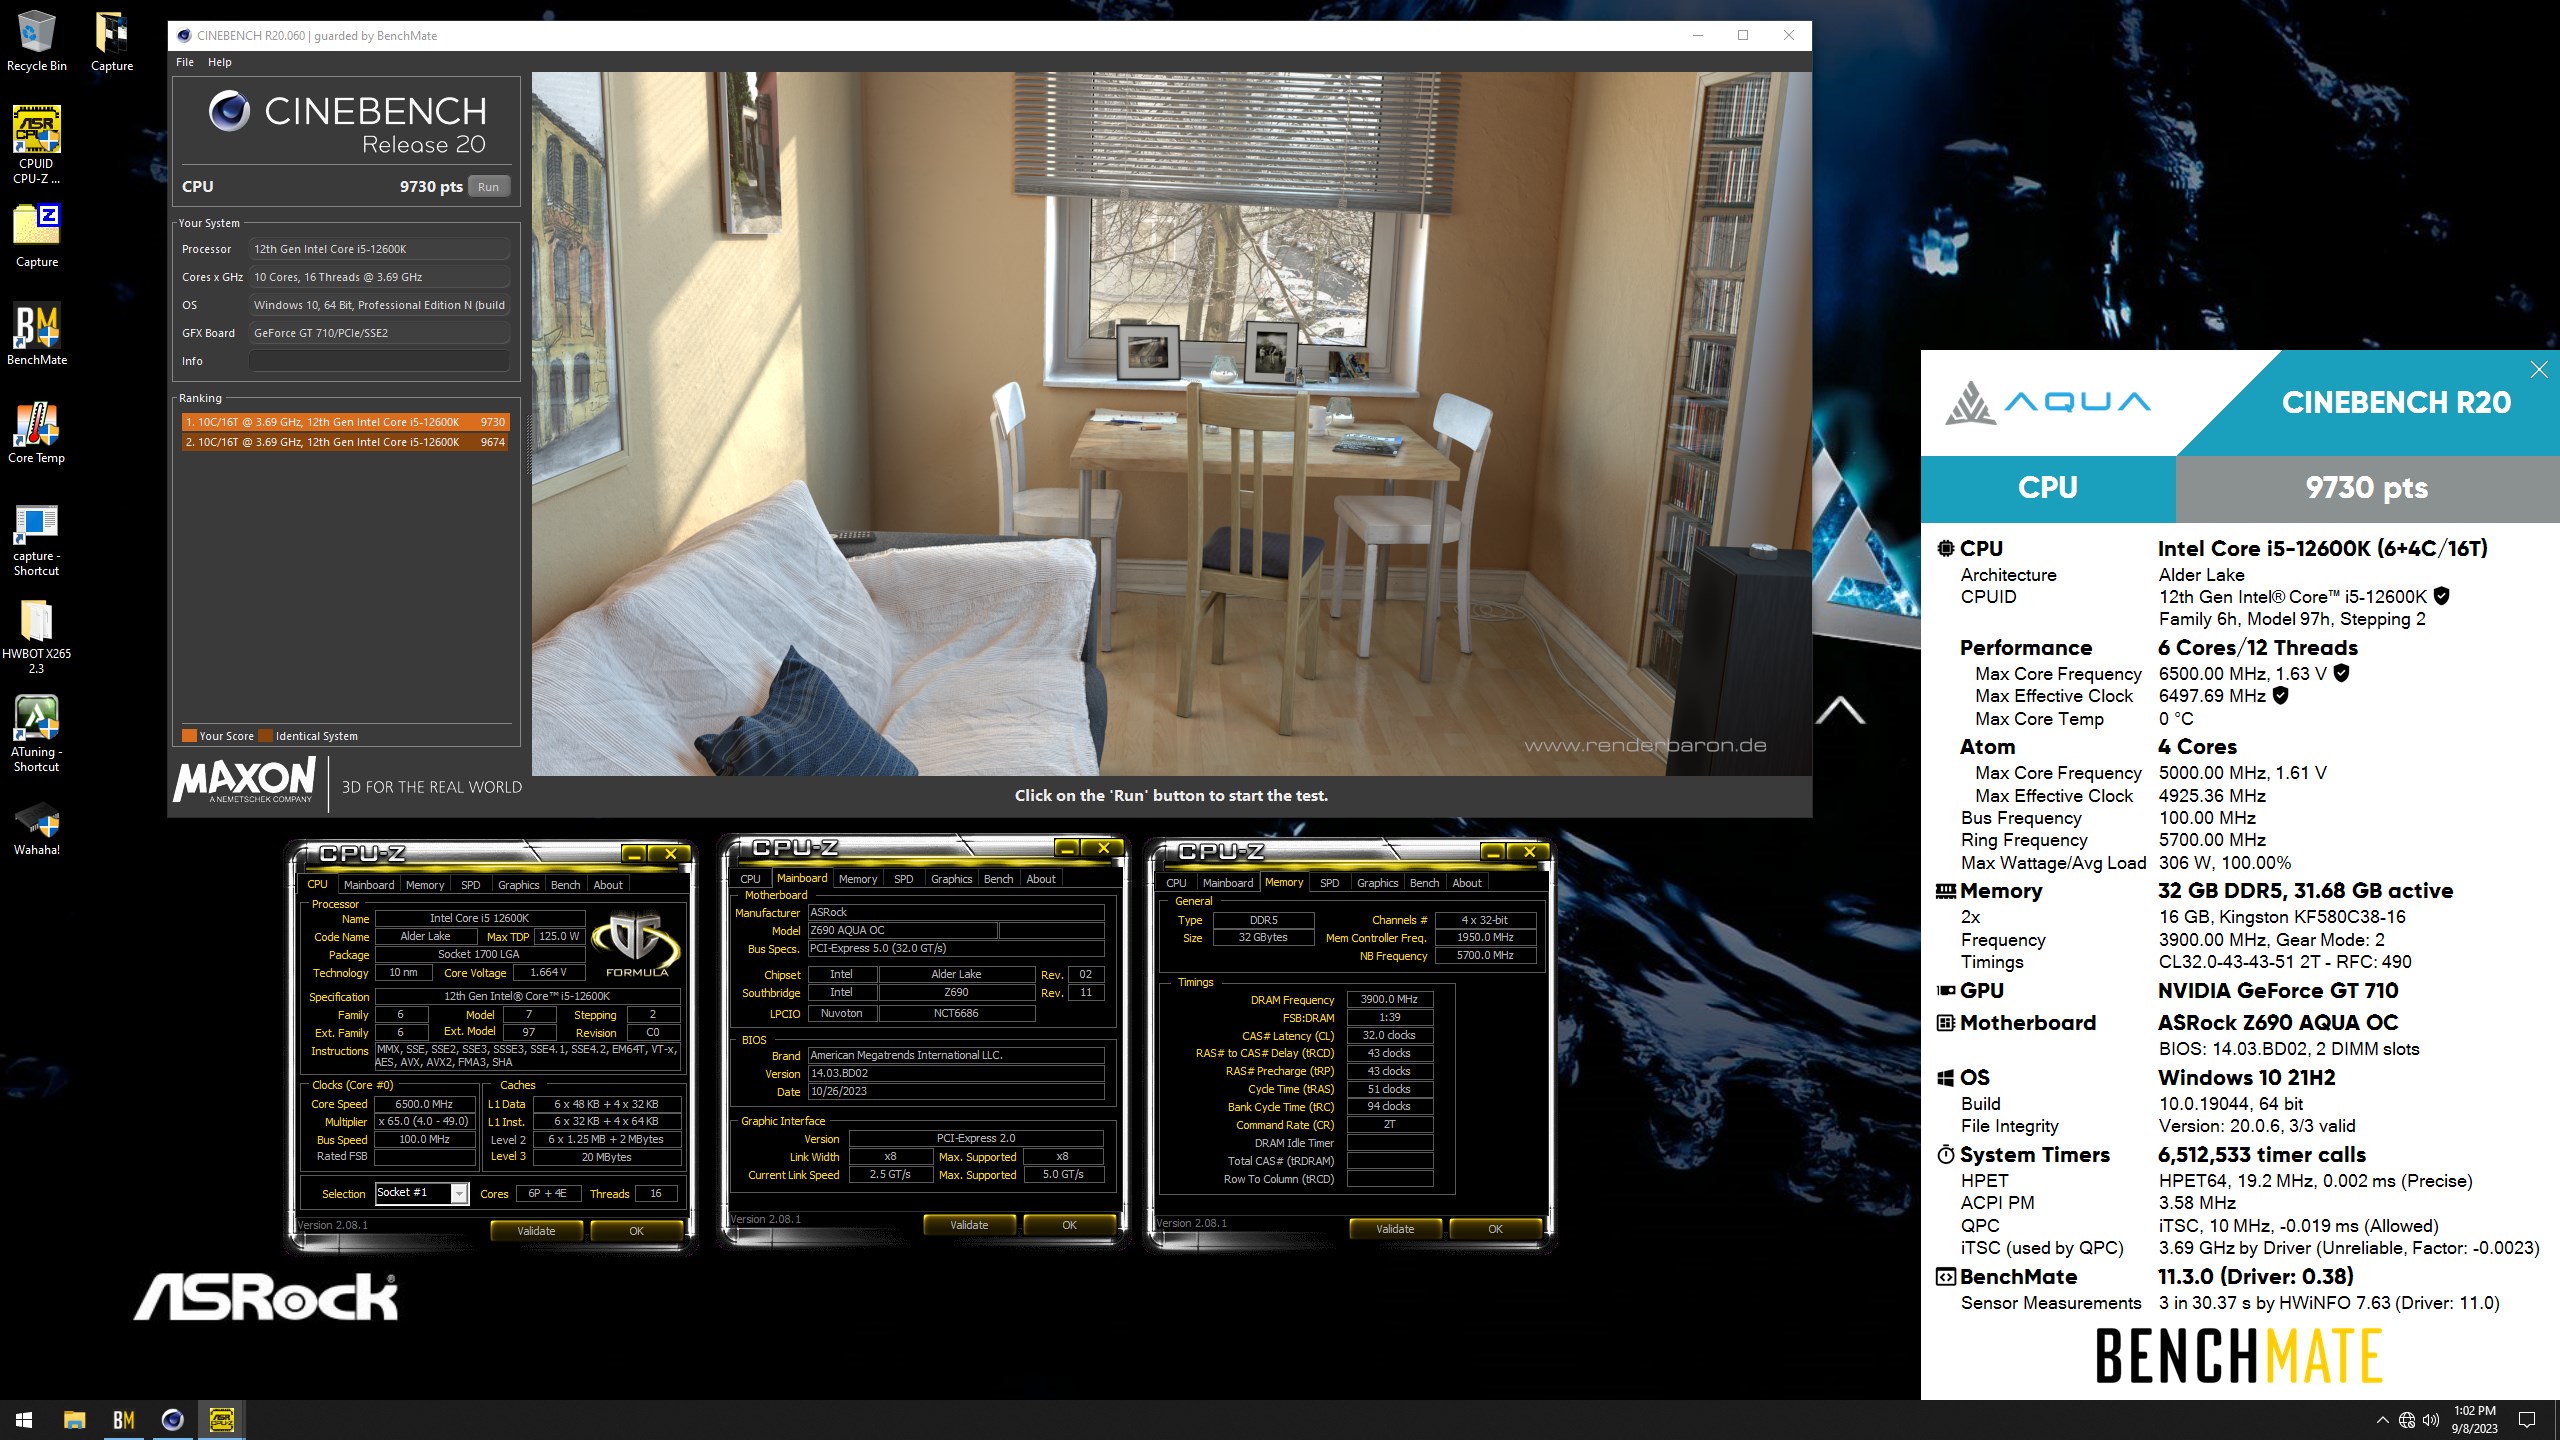Click the up chevron beside BenchMate panel

coord(1840,710)
